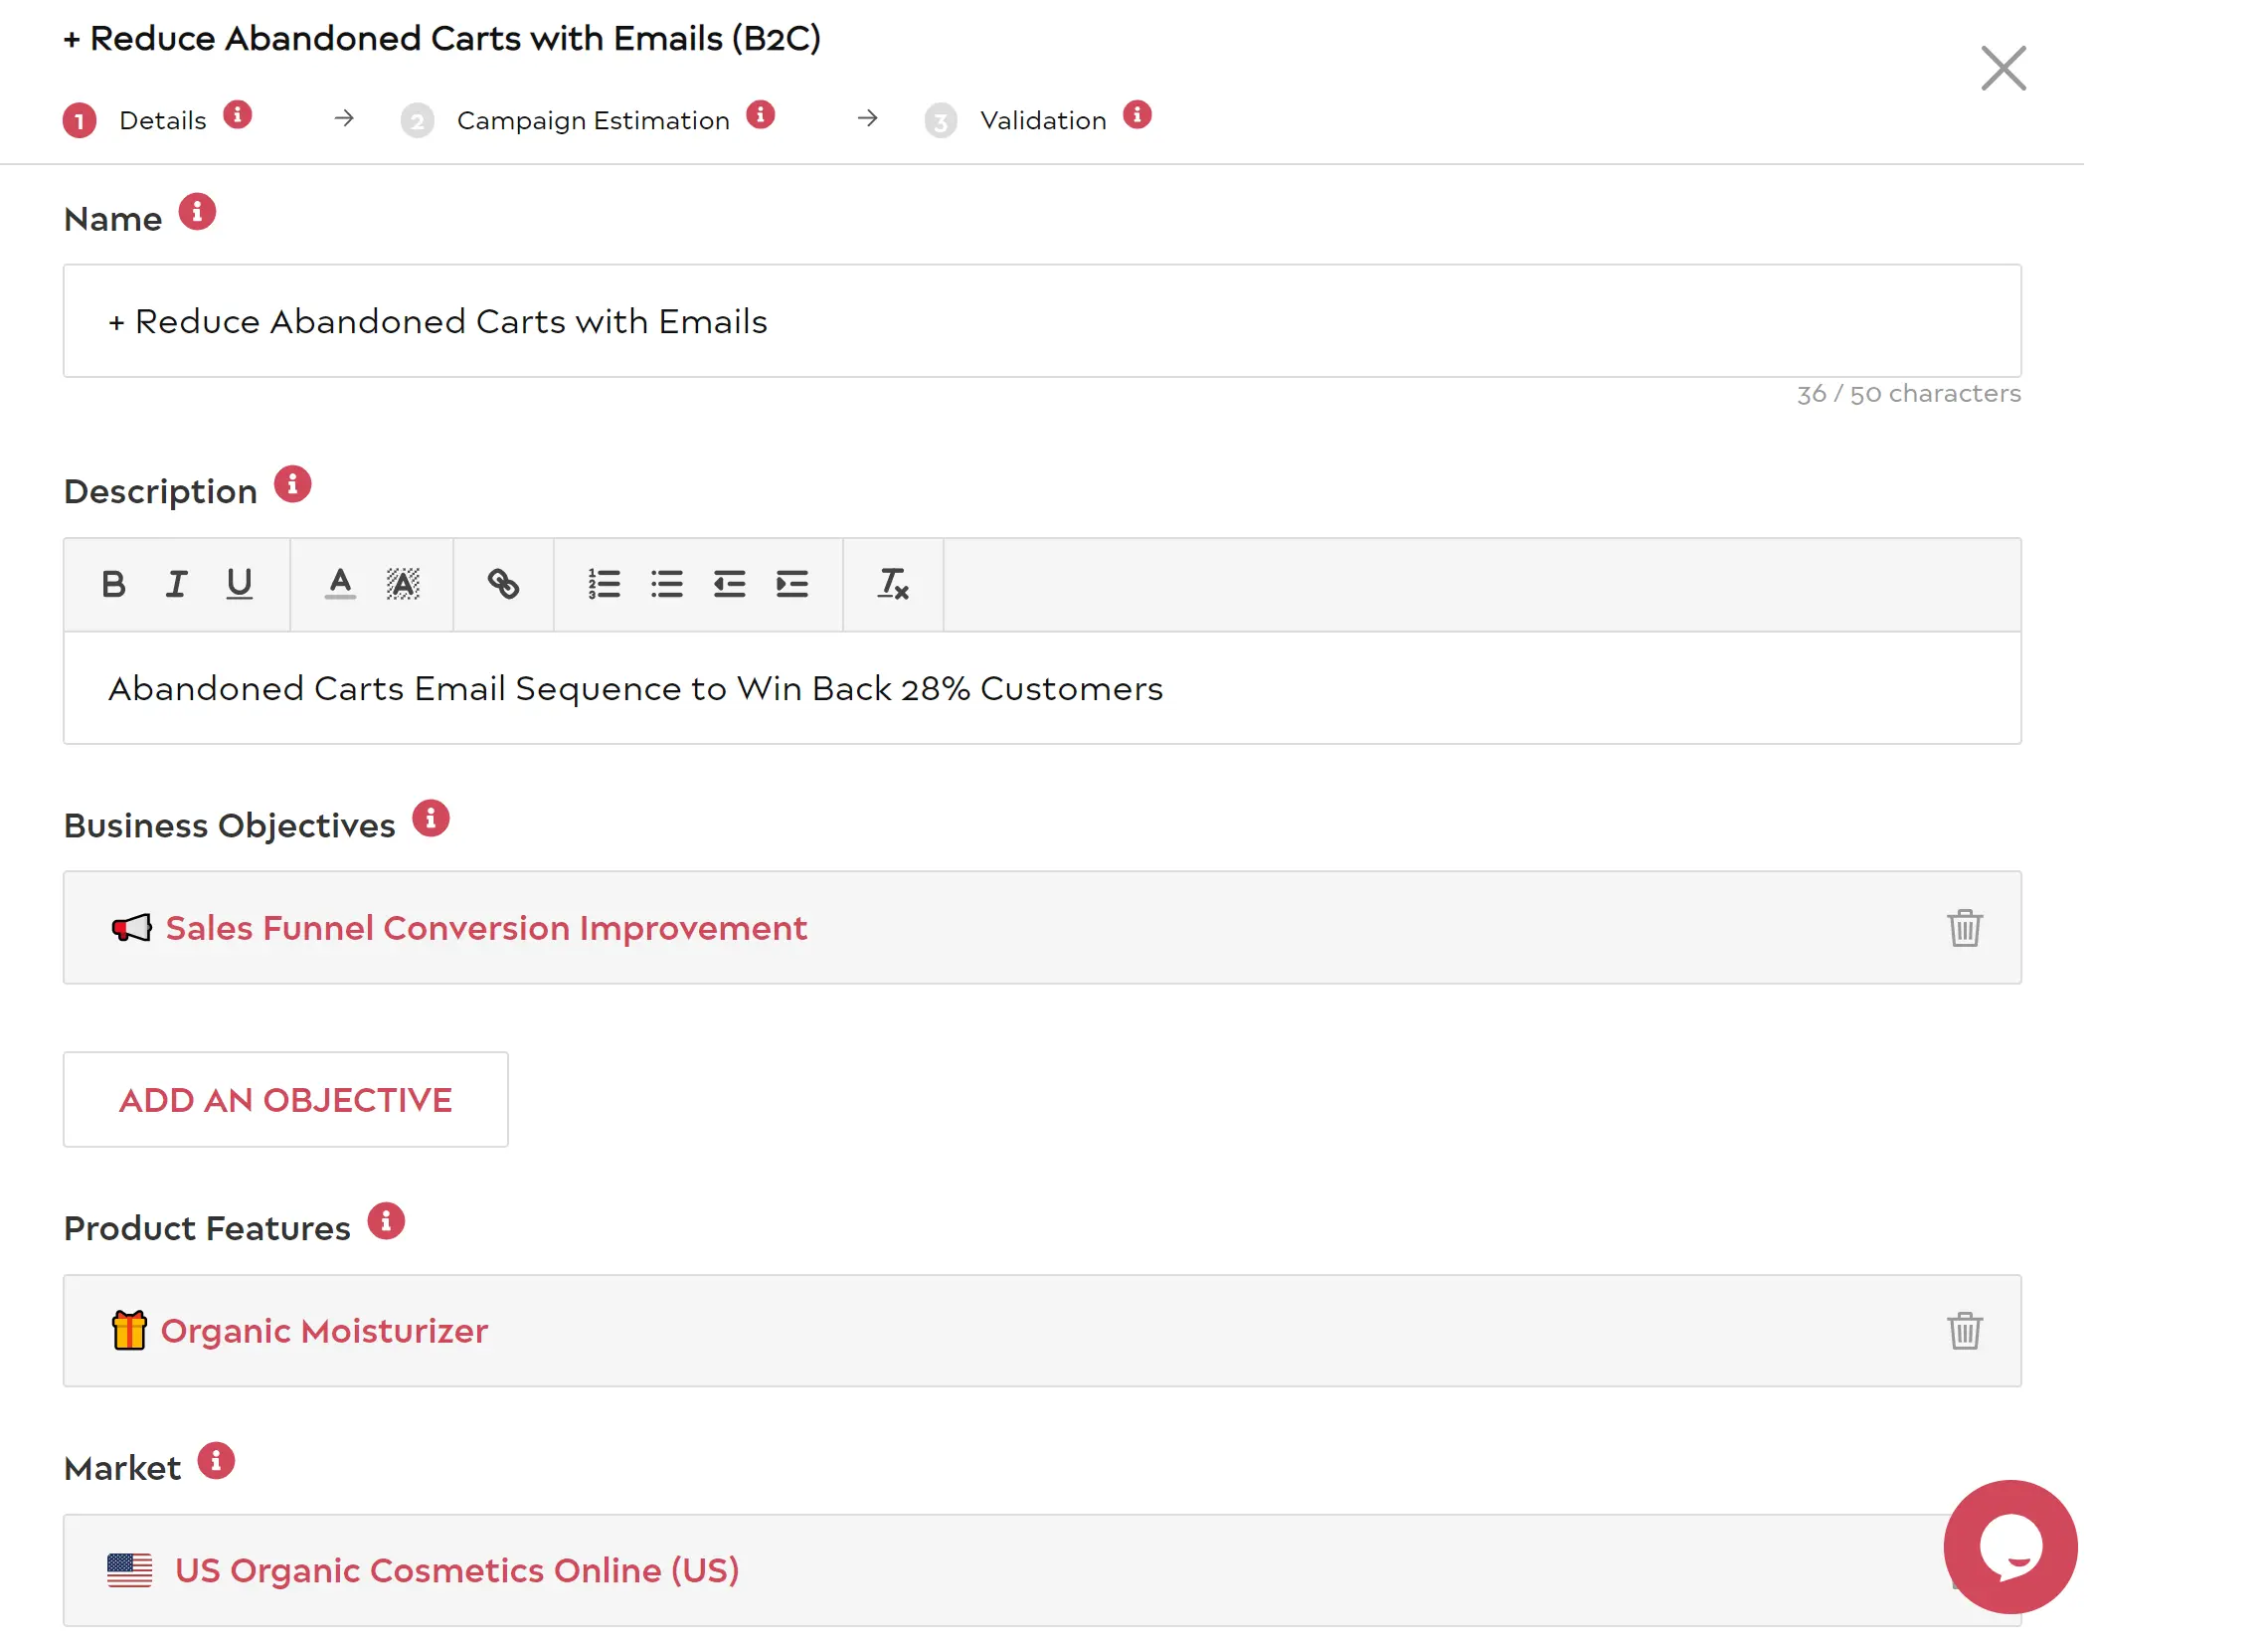Image resolution: width=2268 pixels, height=1646 pixels.
Task: Open the text background highlight picker
Action: 404,585
